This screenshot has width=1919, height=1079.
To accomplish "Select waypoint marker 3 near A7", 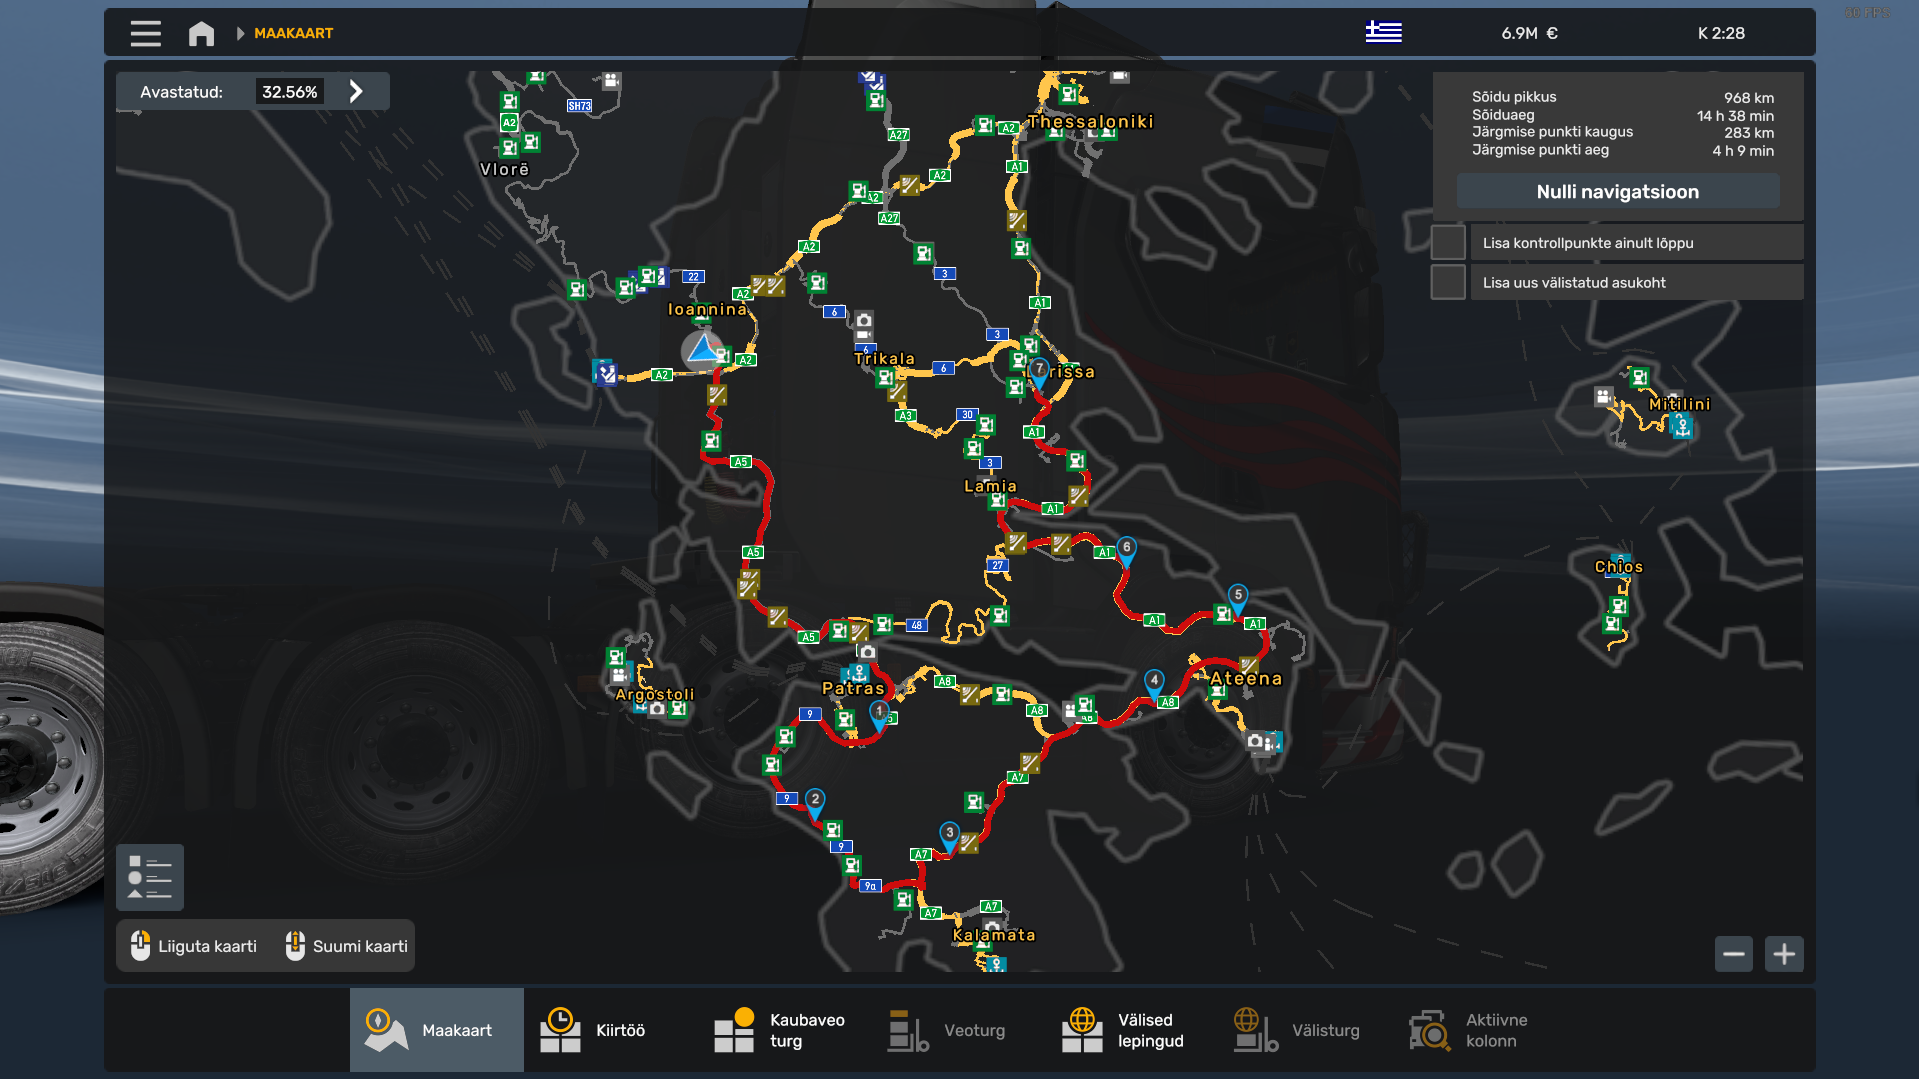I will pyautogui.click(x=950, y=835).
